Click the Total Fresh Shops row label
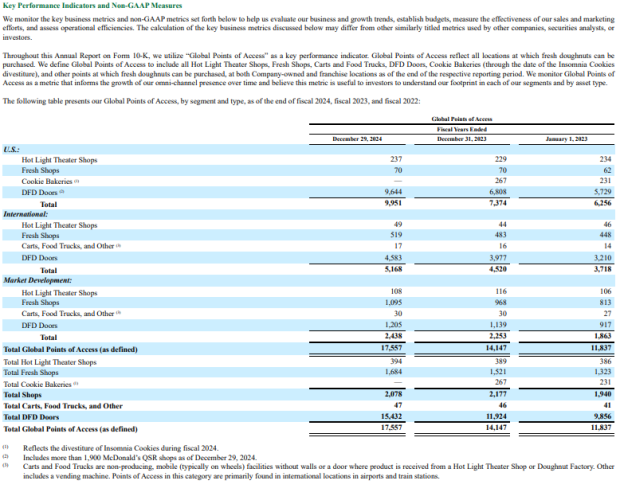The width and height of the screenshot is (620, 500). [31, 372]
